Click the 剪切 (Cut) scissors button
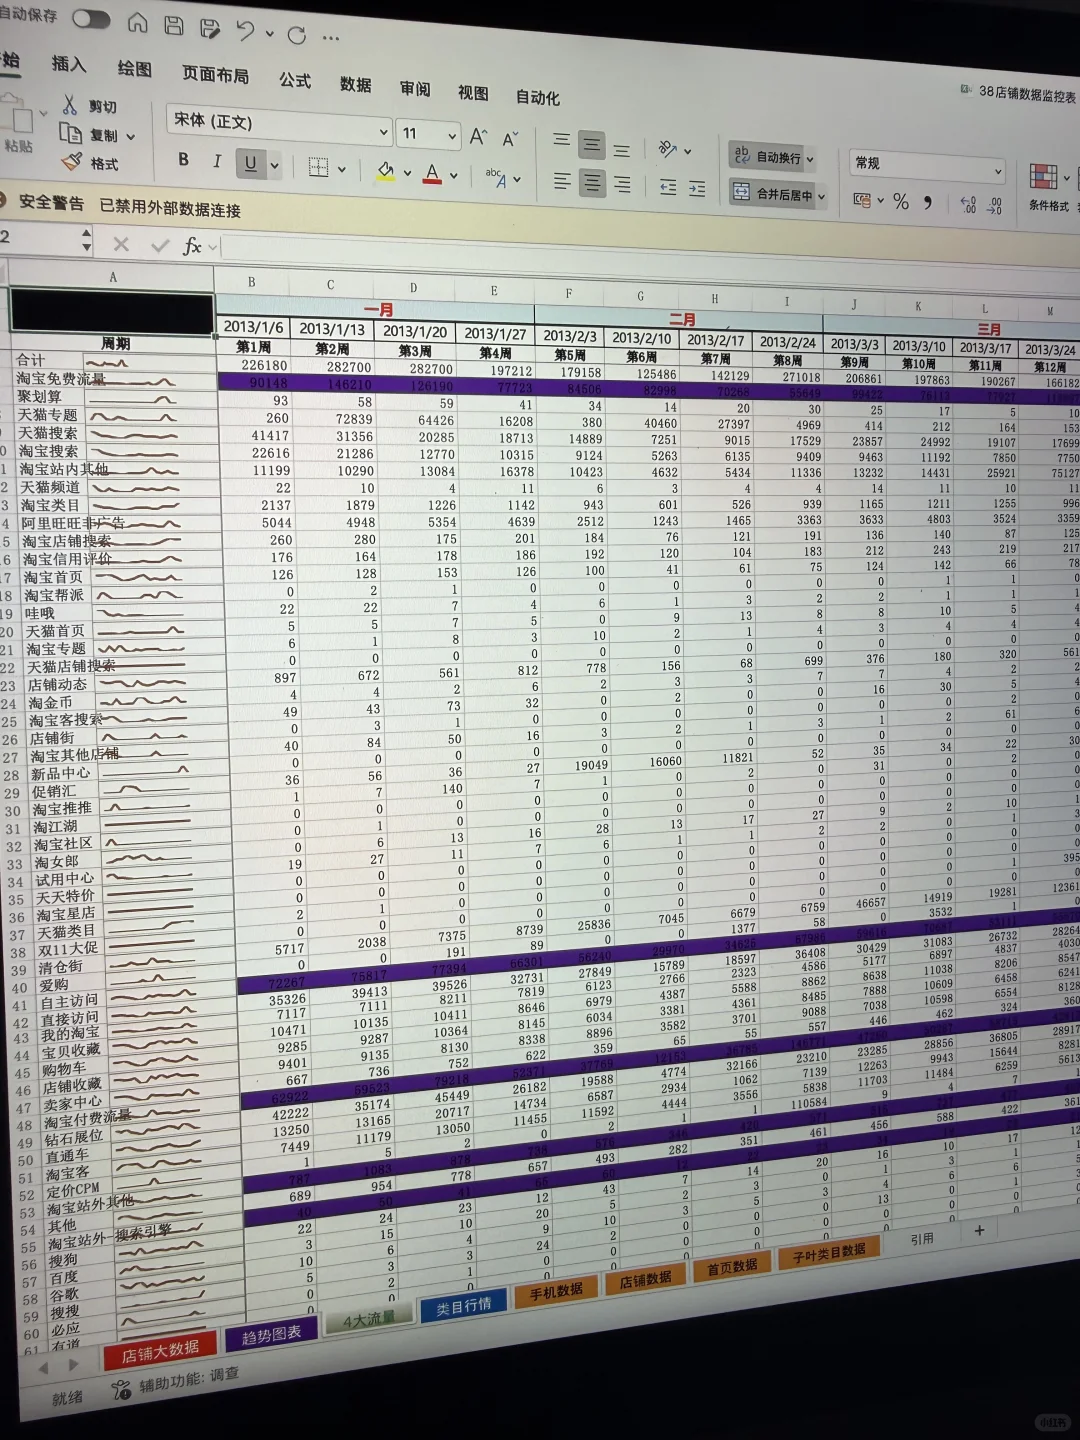1080x1440 pixels. click(x=90, y=106)
